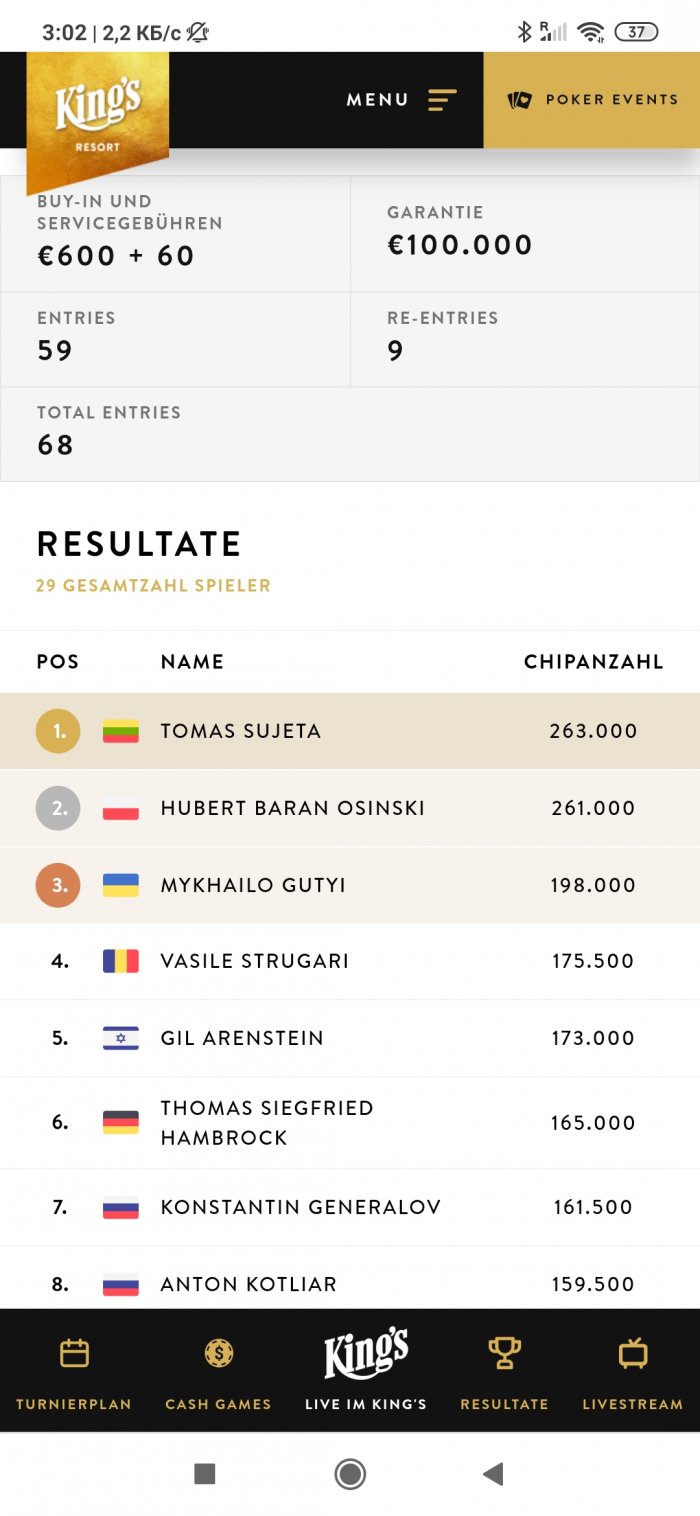Tap Gil Arenstein player name
The width and height of the screenshot is (700, 1516).
(242, 1038)
